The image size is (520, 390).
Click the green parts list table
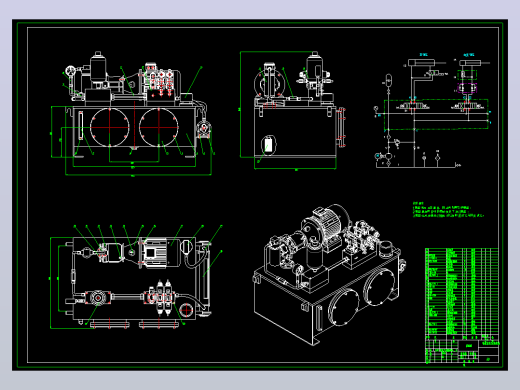(462, 291)
